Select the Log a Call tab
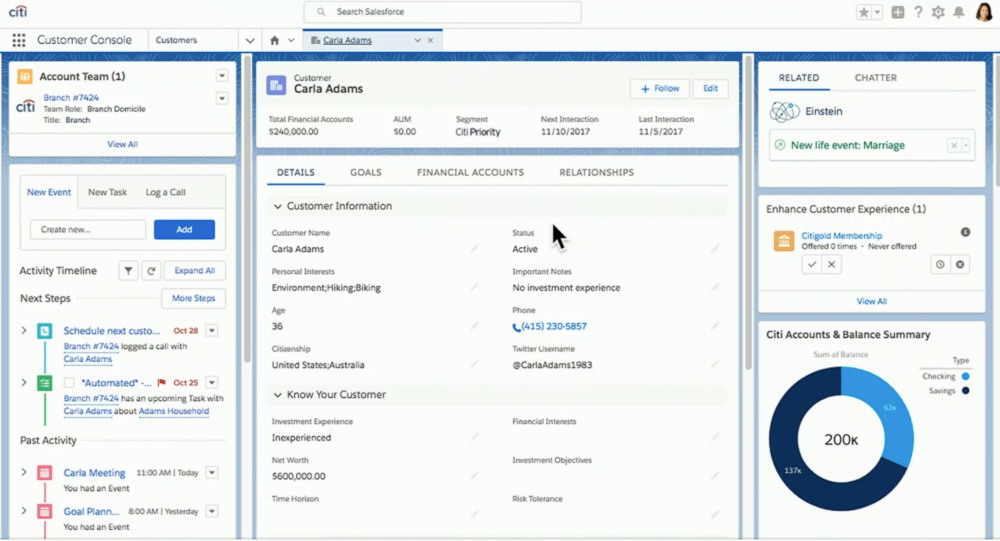Image resolution: width=1000 pixels, height=541 pixels. (x=165, y=192)
